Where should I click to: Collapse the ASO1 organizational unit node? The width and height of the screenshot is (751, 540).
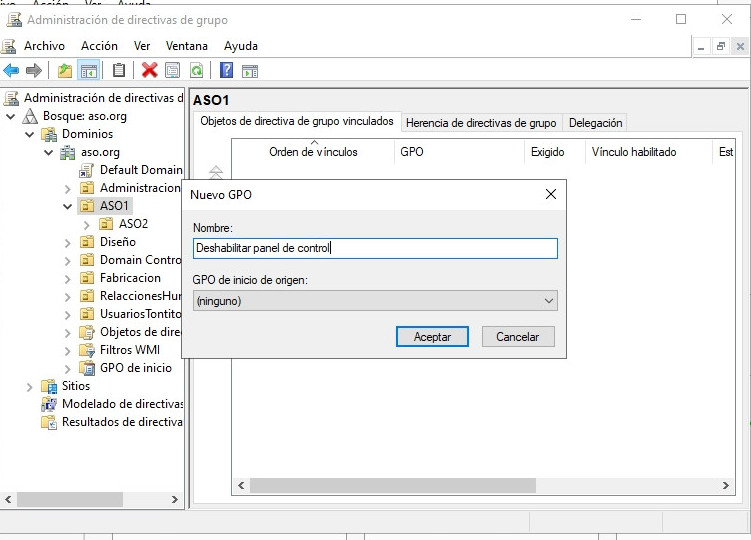point(67,206)
